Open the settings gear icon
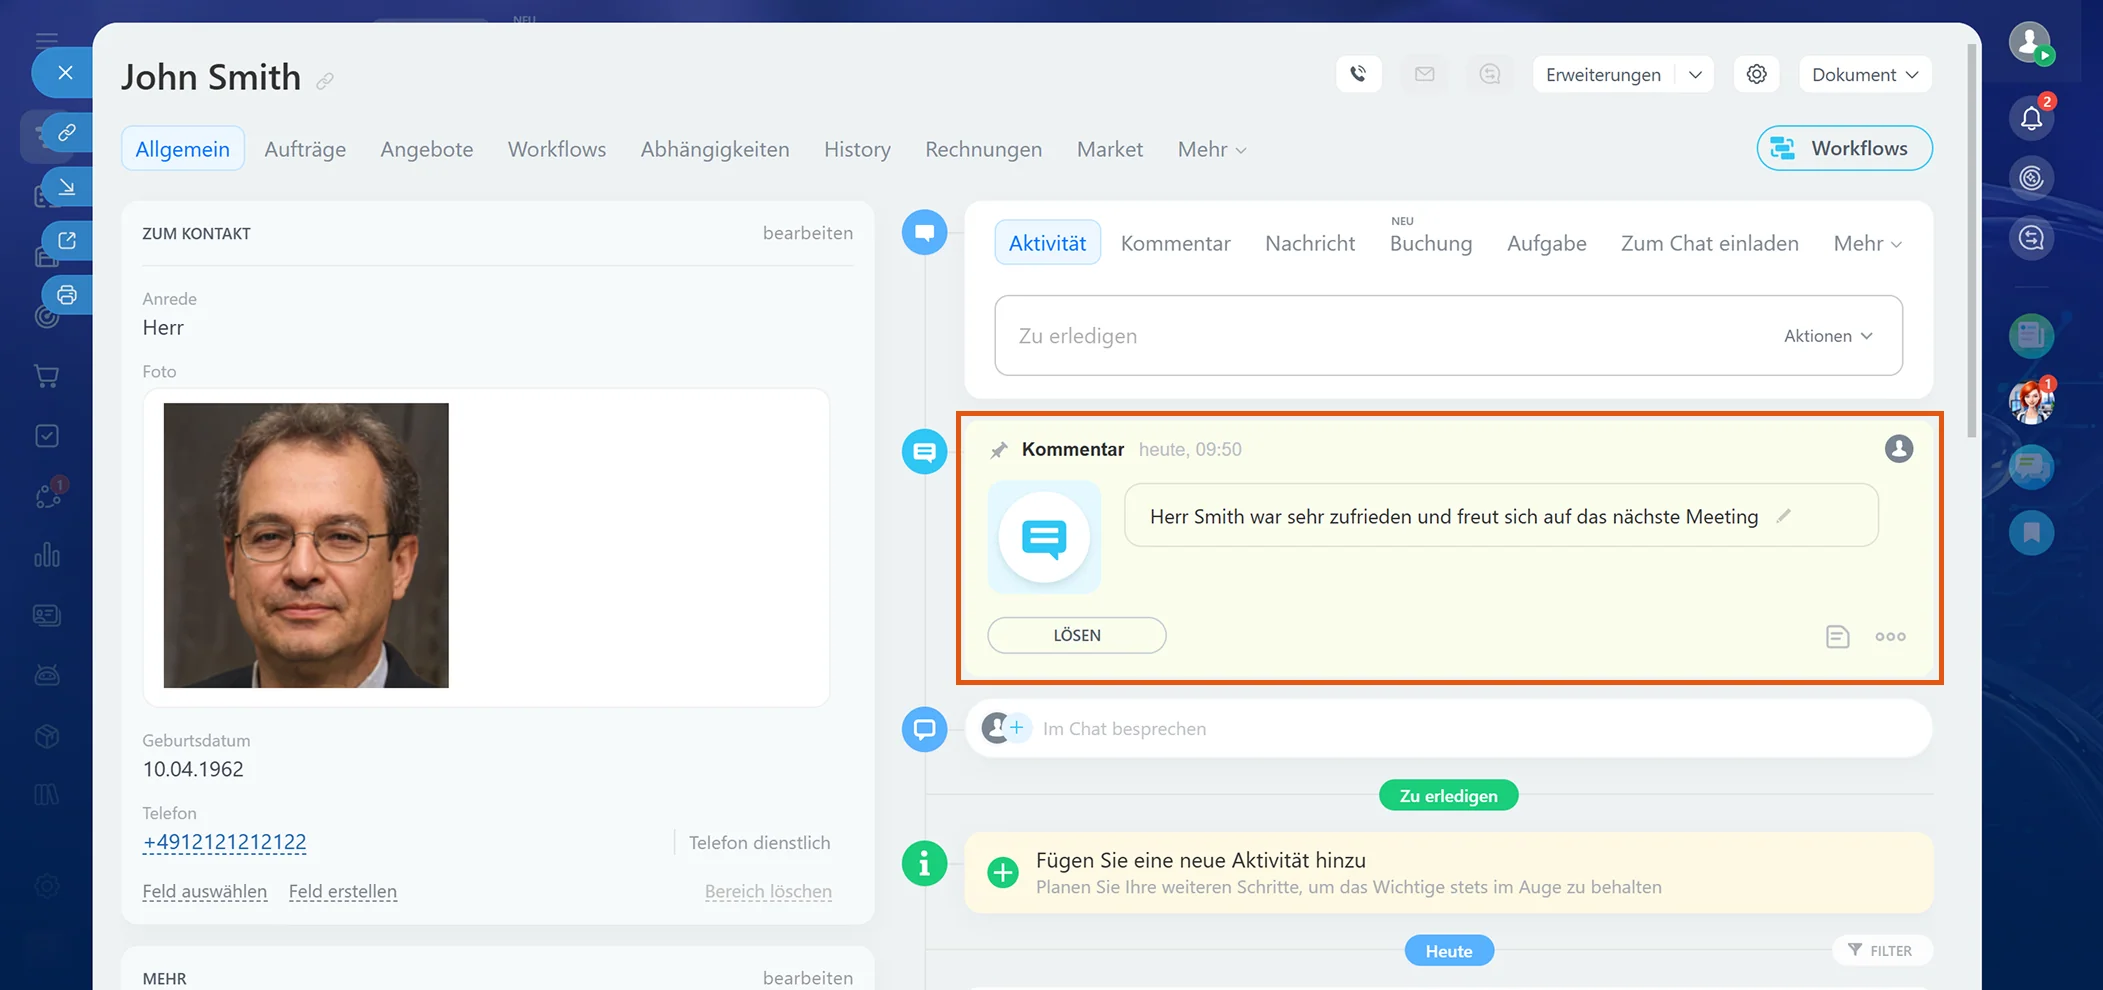The height and width of the screenshot is (990, 2103). point(1756,74)
